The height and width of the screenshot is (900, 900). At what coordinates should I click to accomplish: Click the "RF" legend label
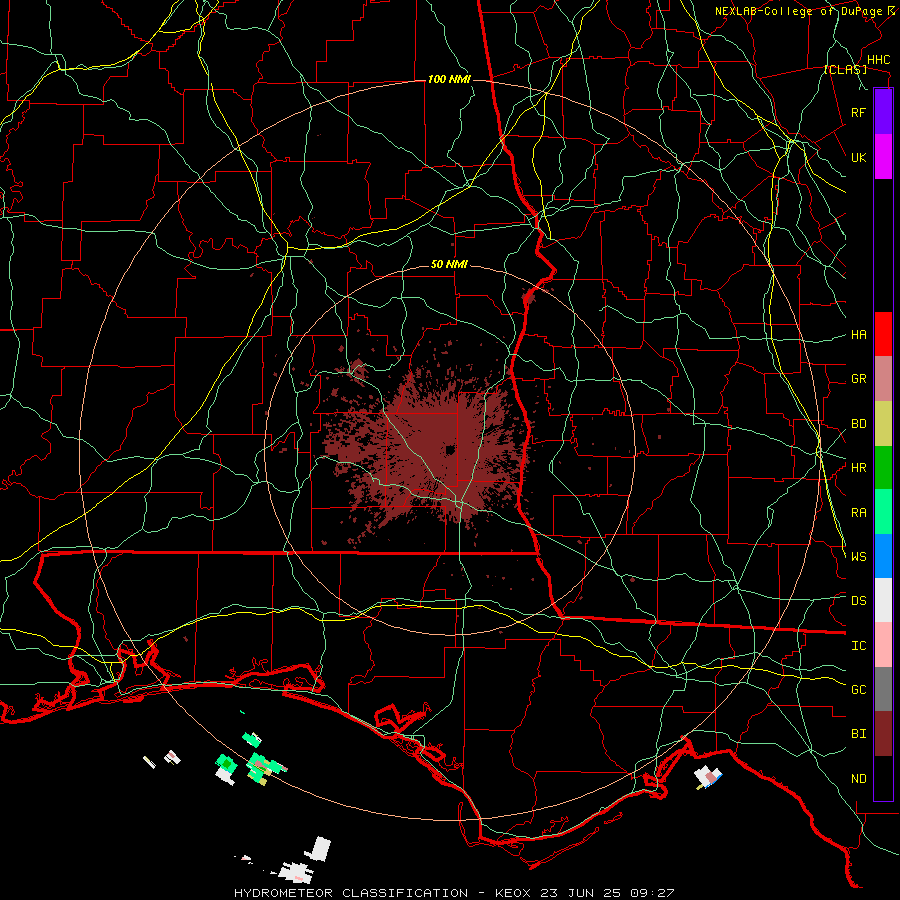click(x=858, y=112)
